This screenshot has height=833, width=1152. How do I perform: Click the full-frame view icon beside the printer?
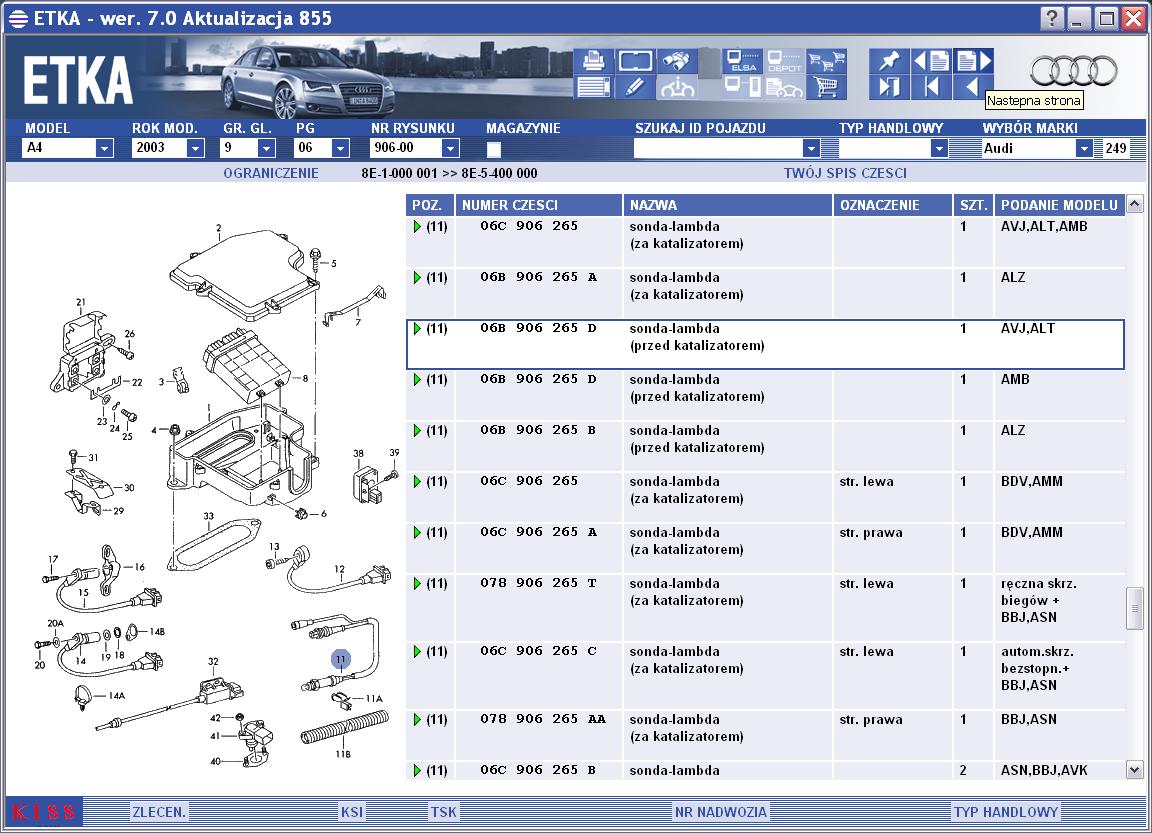[x=635, y=60]
